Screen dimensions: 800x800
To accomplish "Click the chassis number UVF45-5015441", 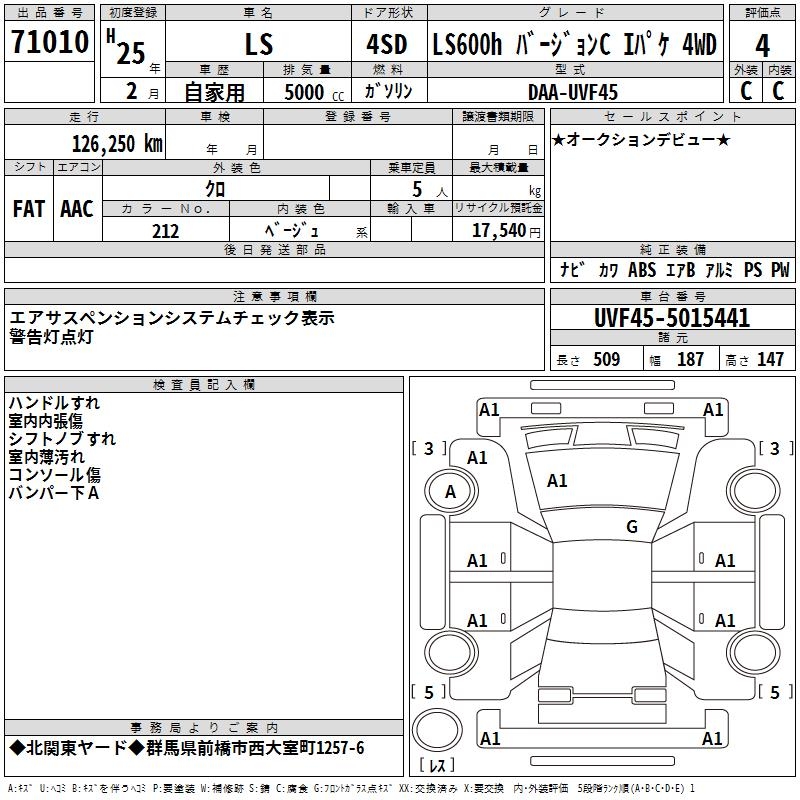I will pos(672,318).
